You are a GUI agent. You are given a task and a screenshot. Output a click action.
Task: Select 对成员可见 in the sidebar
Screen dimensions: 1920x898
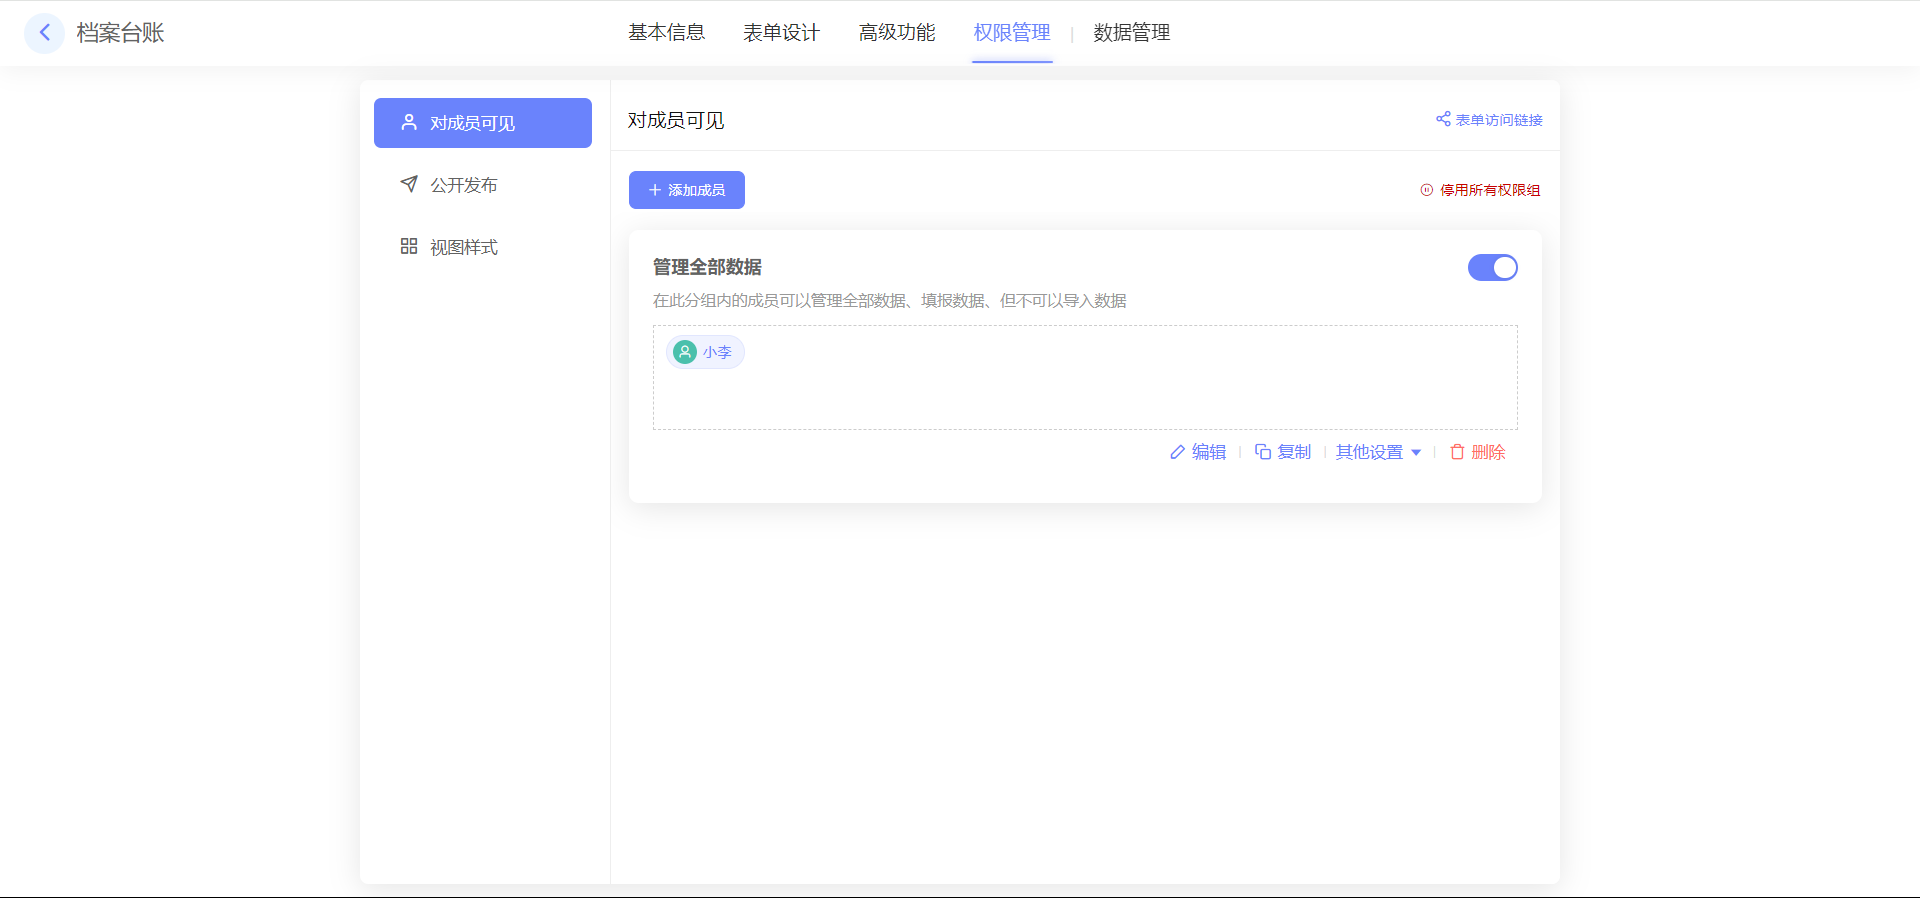point(483,123)
